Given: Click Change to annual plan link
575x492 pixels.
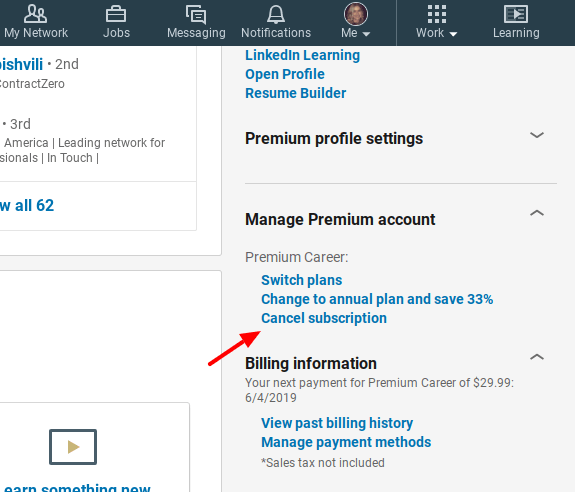Looking at the screenshot, I should point(377,299).
